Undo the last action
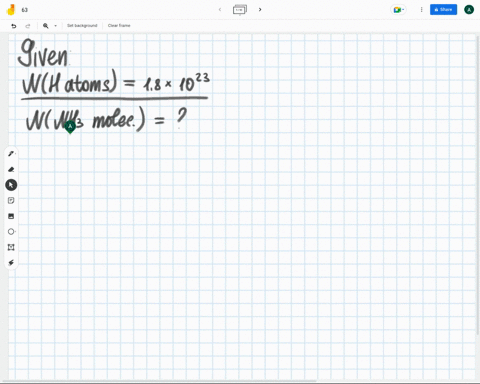480x384 pixels. click(14, 26)
